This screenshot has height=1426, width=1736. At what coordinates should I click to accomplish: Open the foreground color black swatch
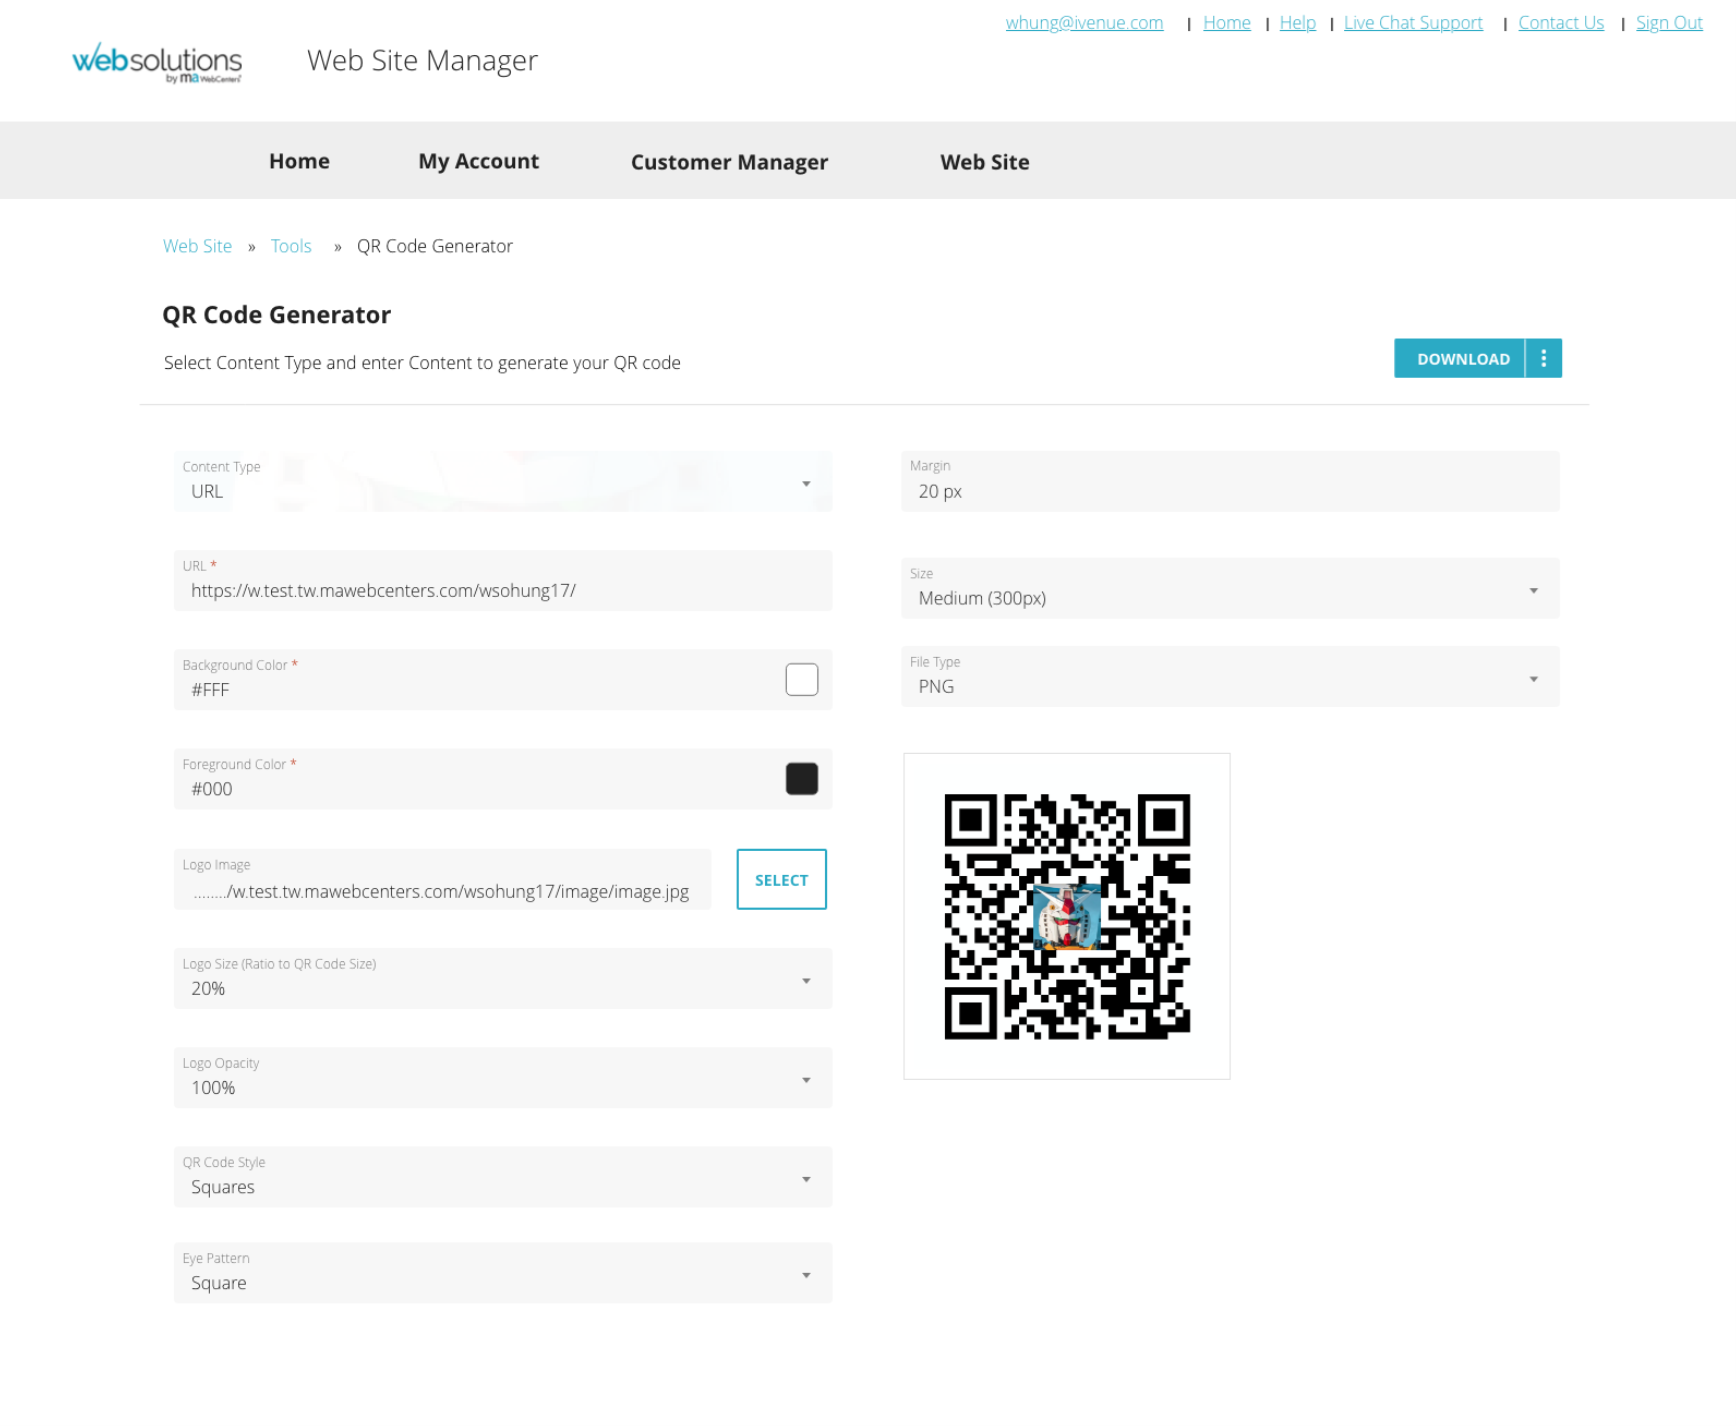coord(801,779)
